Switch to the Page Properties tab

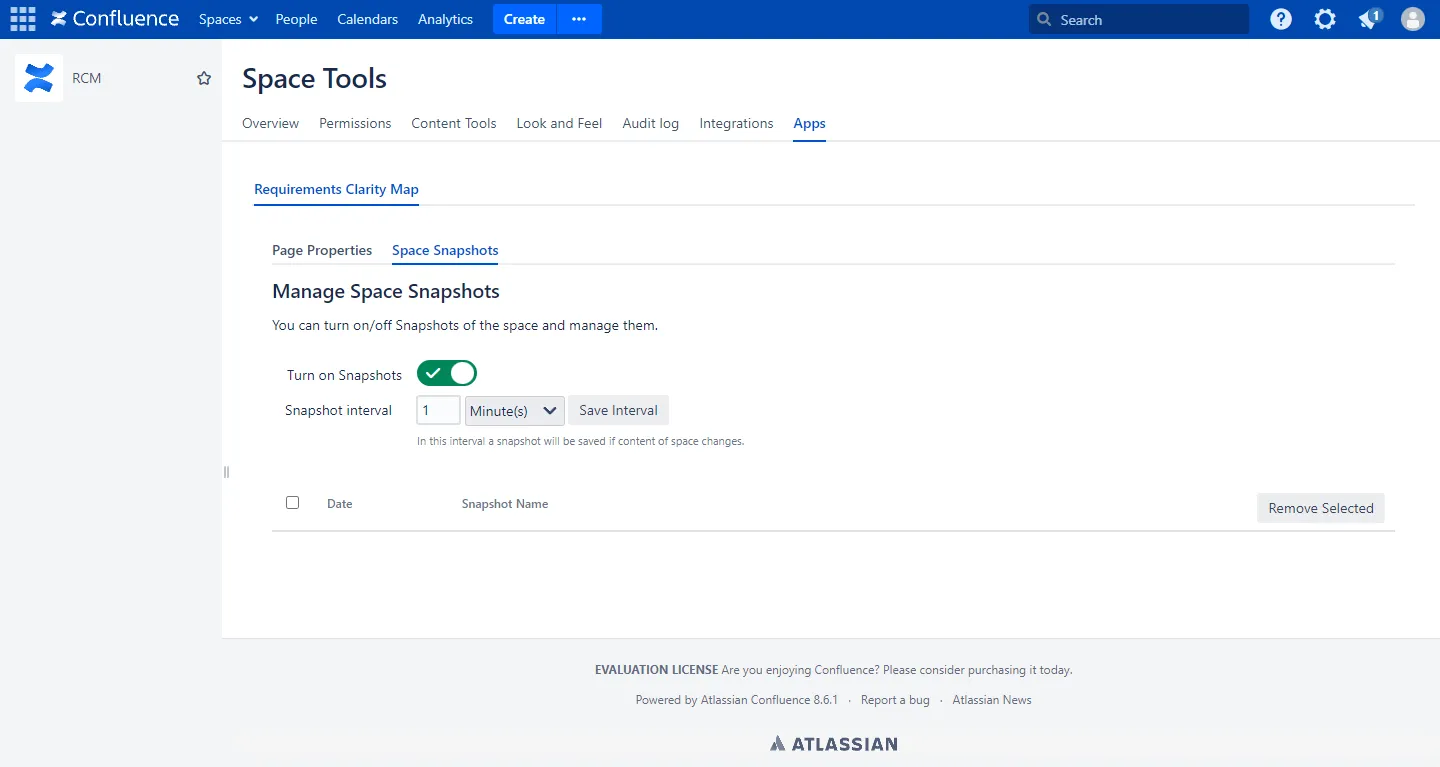[x=322, y=250]
